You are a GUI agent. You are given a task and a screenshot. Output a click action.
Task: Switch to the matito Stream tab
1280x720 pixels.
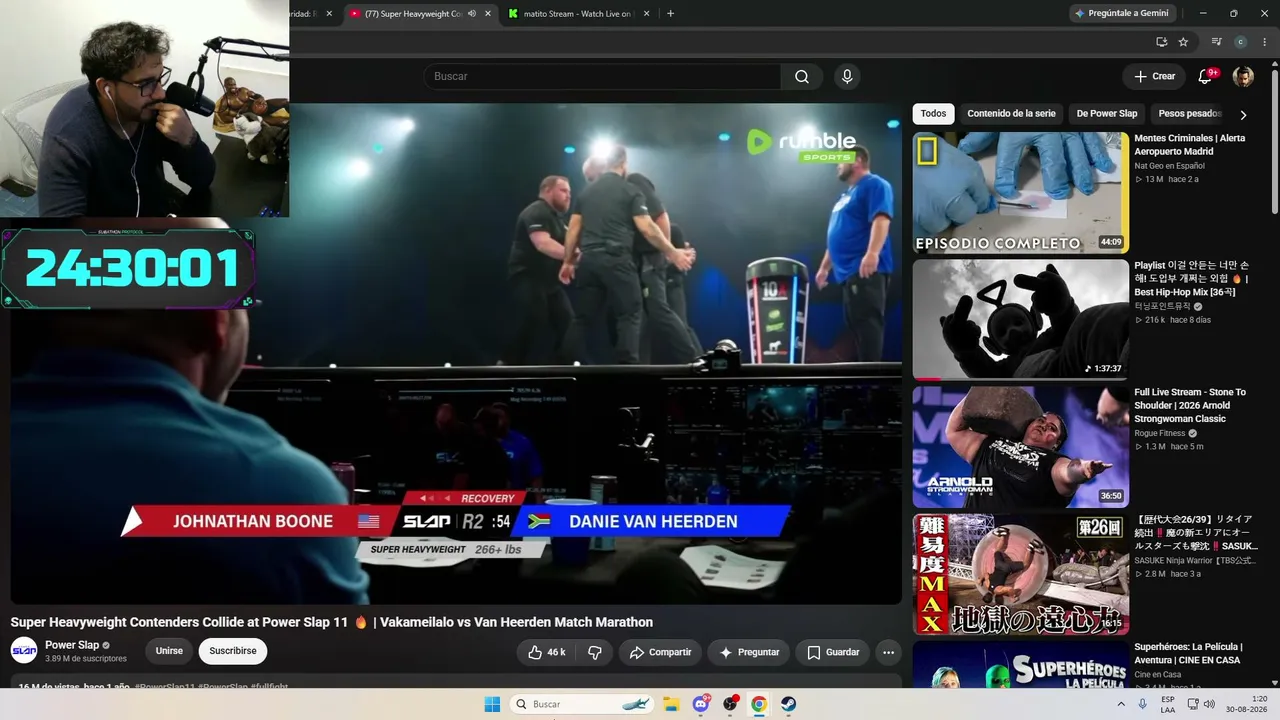point(578,13)
